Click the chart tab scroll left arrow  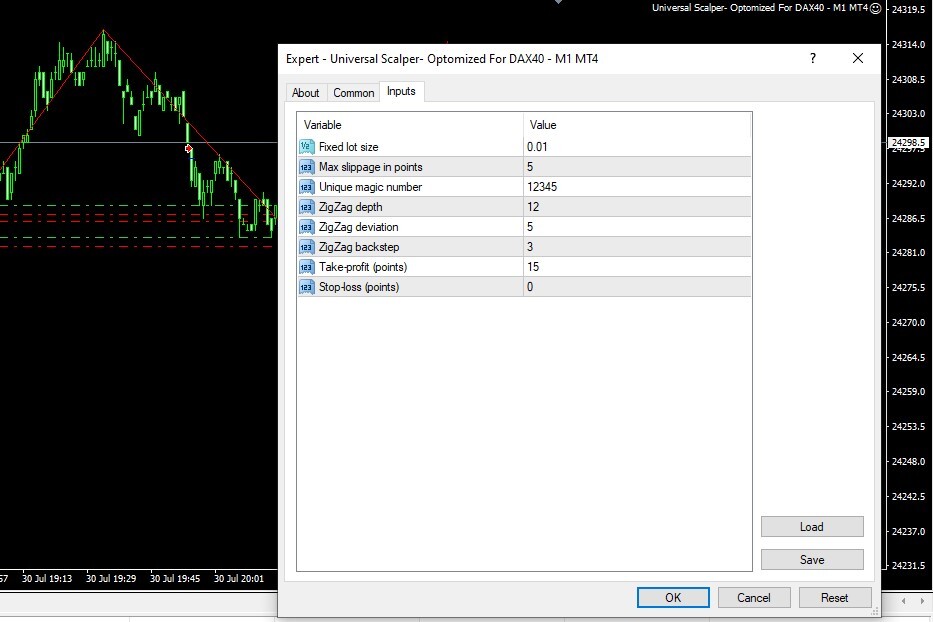pyautogui.click(x=903, y=601)
